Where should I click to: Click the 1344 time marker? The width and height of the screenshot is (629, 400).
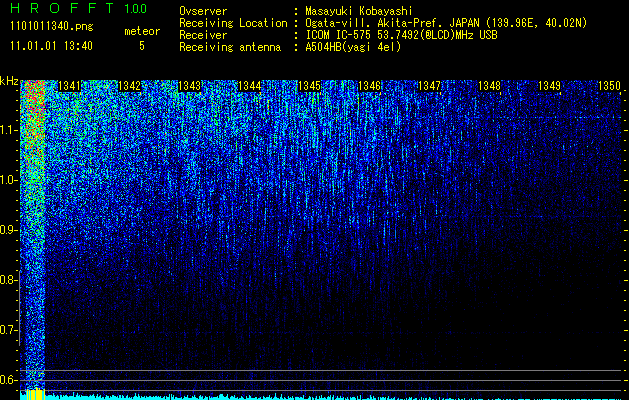[x=250, y=86]
